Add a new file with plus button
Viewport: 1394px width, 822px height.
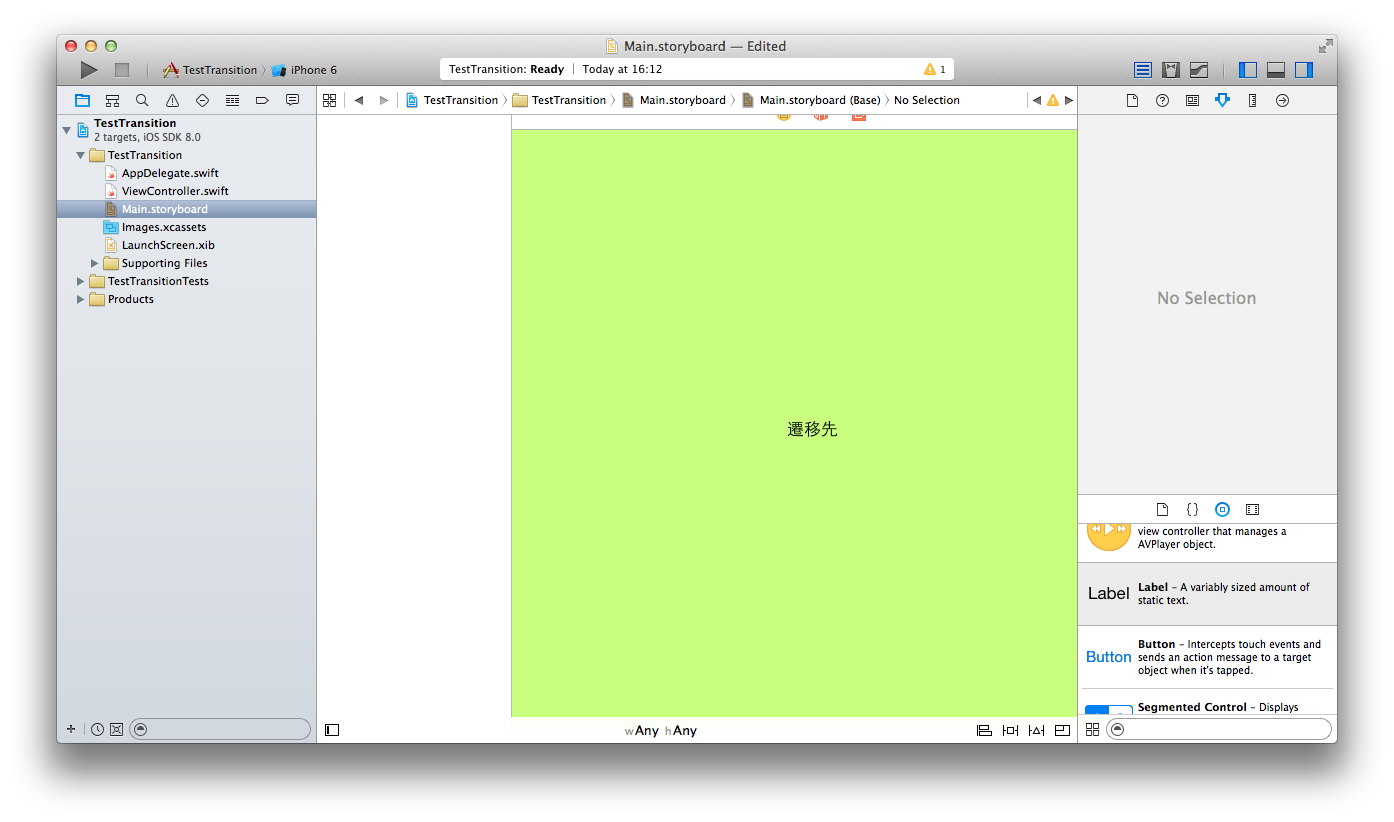(x=71, y=729)
